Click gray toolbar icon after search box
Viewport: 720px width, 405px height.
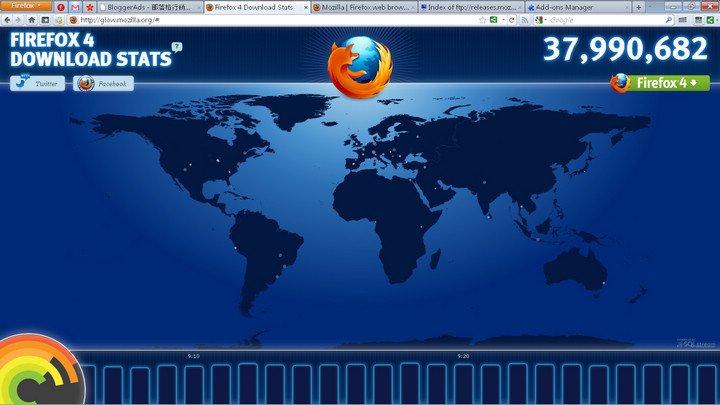pos(683,20)
